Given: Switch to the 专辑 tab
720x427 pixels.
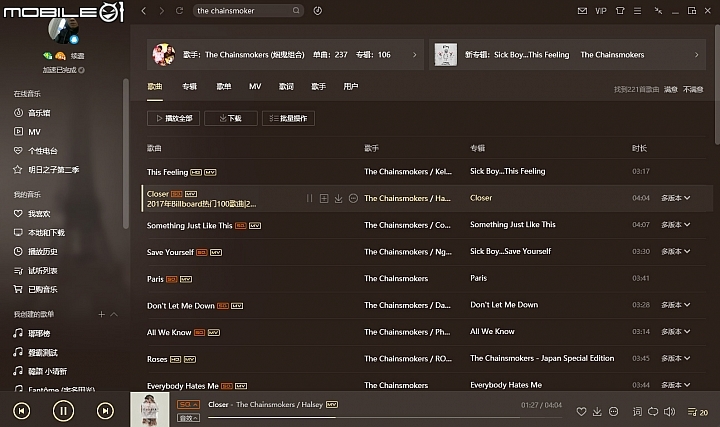Looking at the screenshot, I should [x=189, y=86].
